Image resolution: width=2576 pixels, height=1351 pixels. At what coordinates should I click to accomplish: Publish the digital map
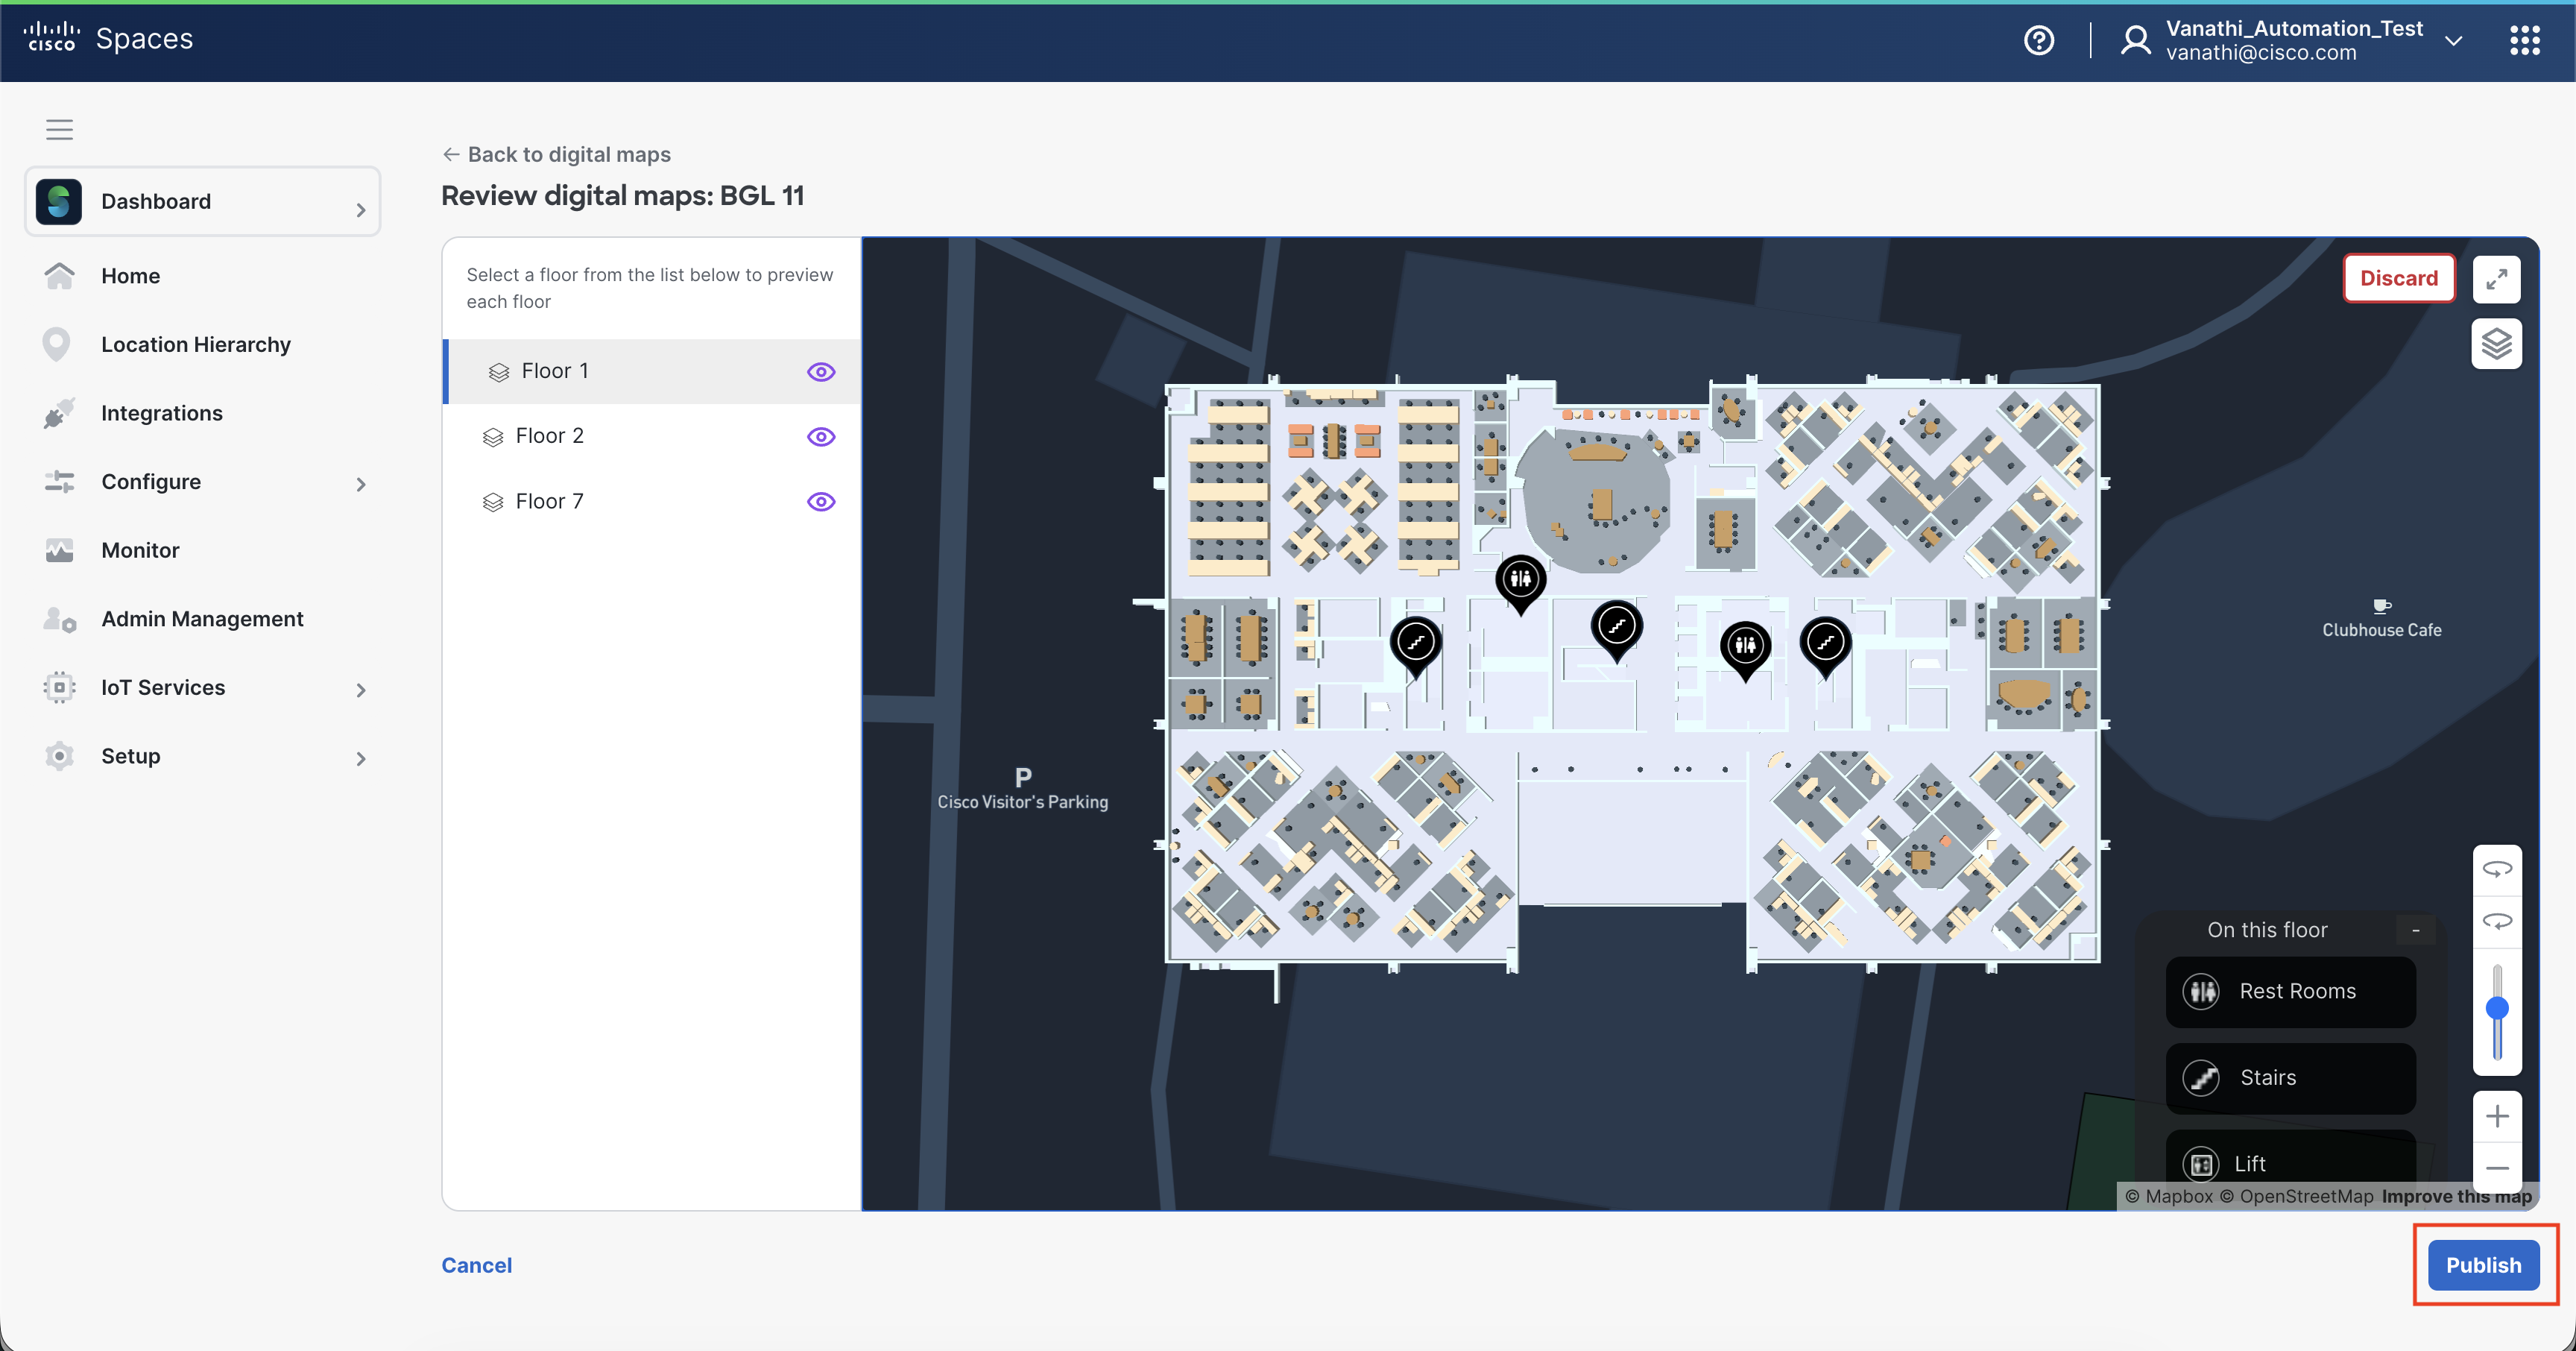(2483, 1264)
